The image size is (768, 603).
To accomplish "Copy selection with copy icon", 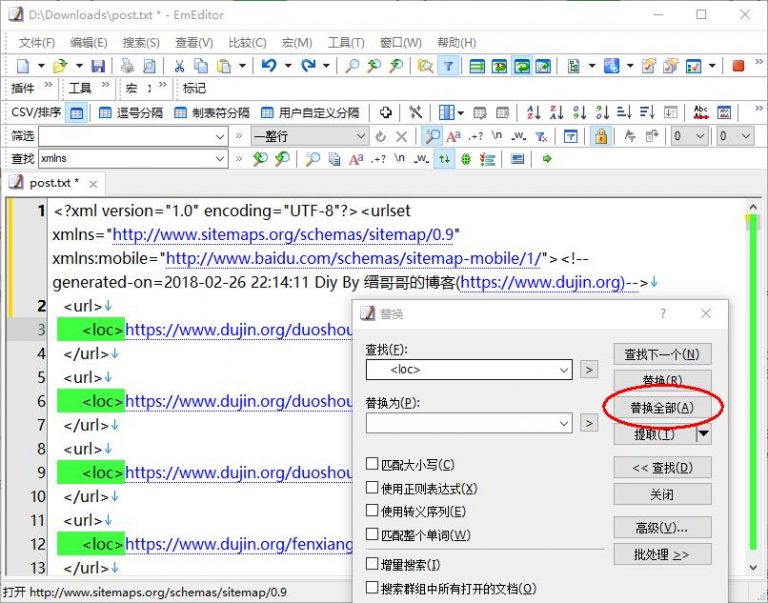I will coord(201,66).
